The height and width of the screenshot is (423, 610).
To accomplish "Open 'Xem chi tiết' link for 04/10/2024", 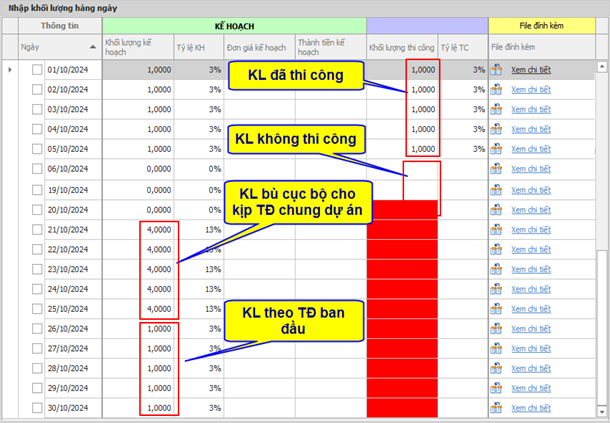I will [x=531, y=129].
